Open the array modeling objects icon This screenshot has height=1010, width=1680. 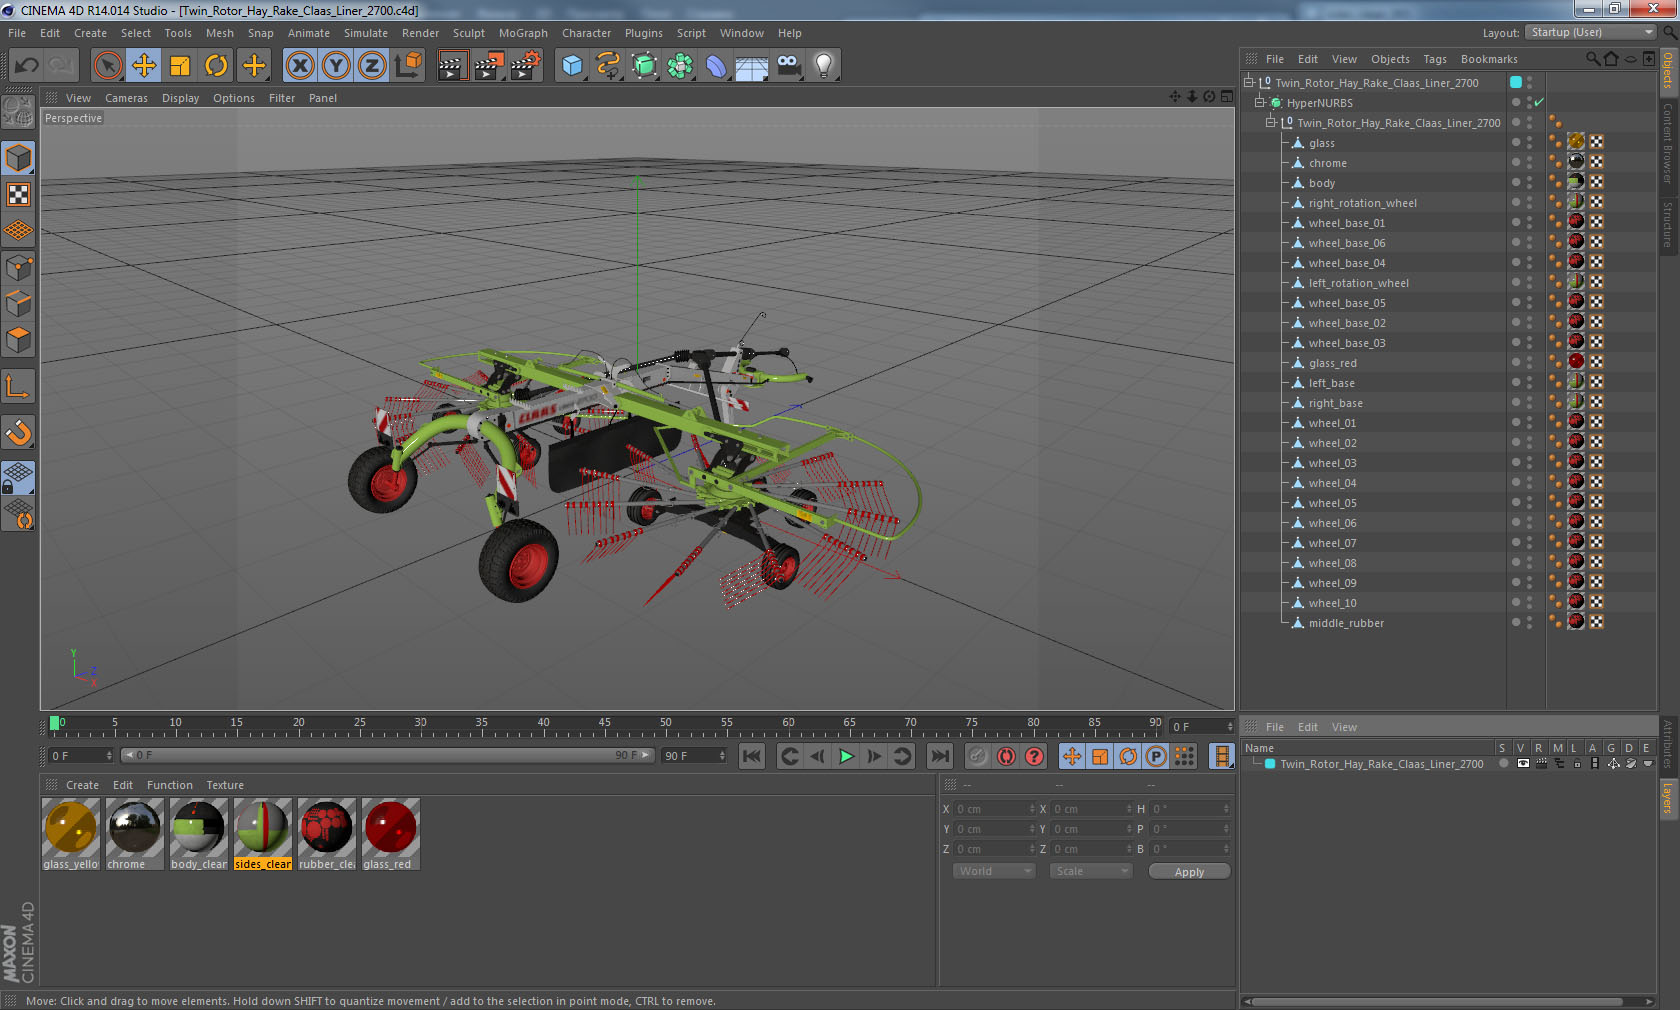tap(680, 66)
